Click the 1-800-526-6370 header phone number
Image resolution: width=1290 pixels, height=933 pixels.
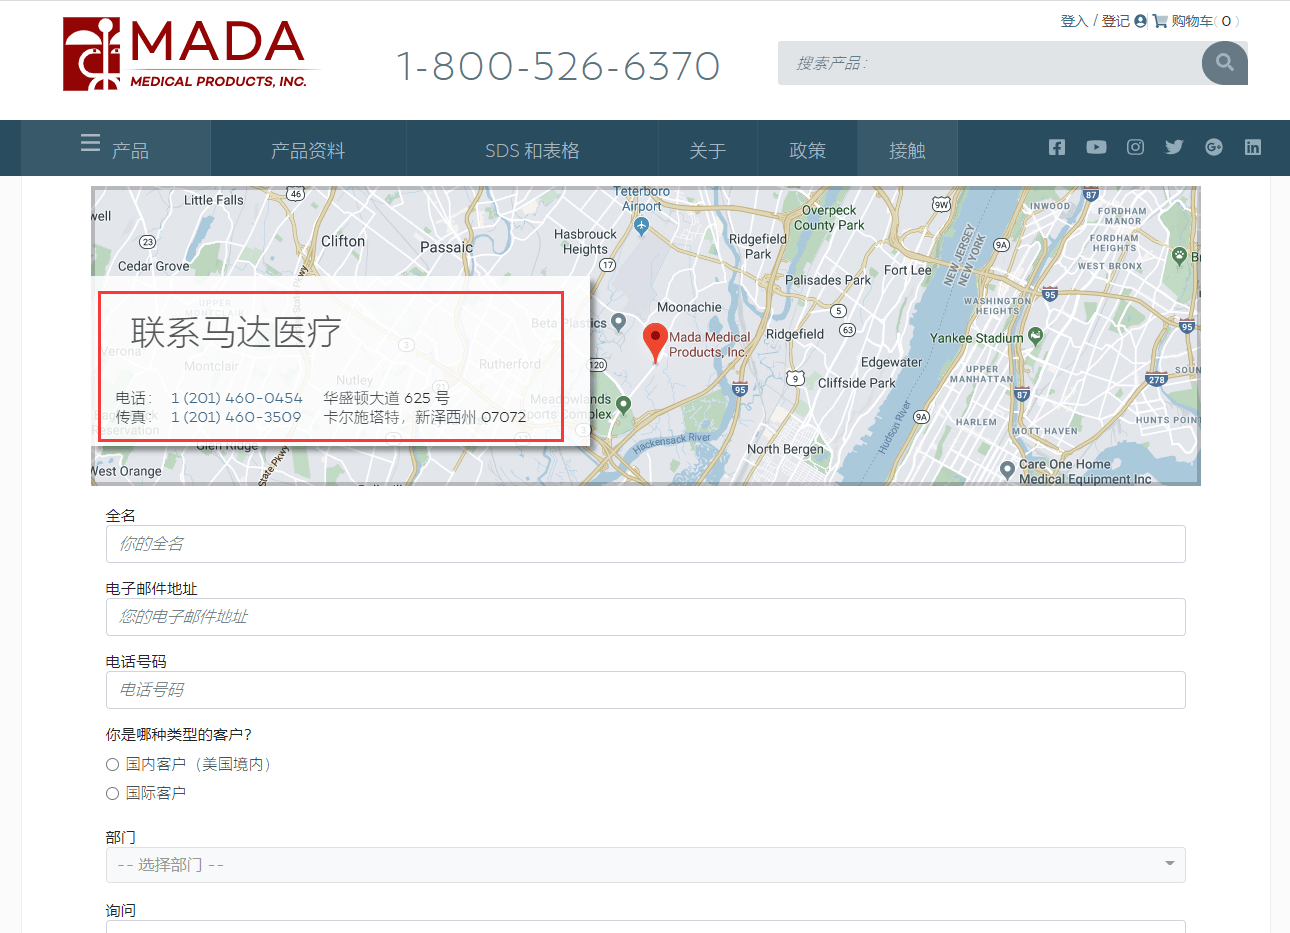coord(558,66)
